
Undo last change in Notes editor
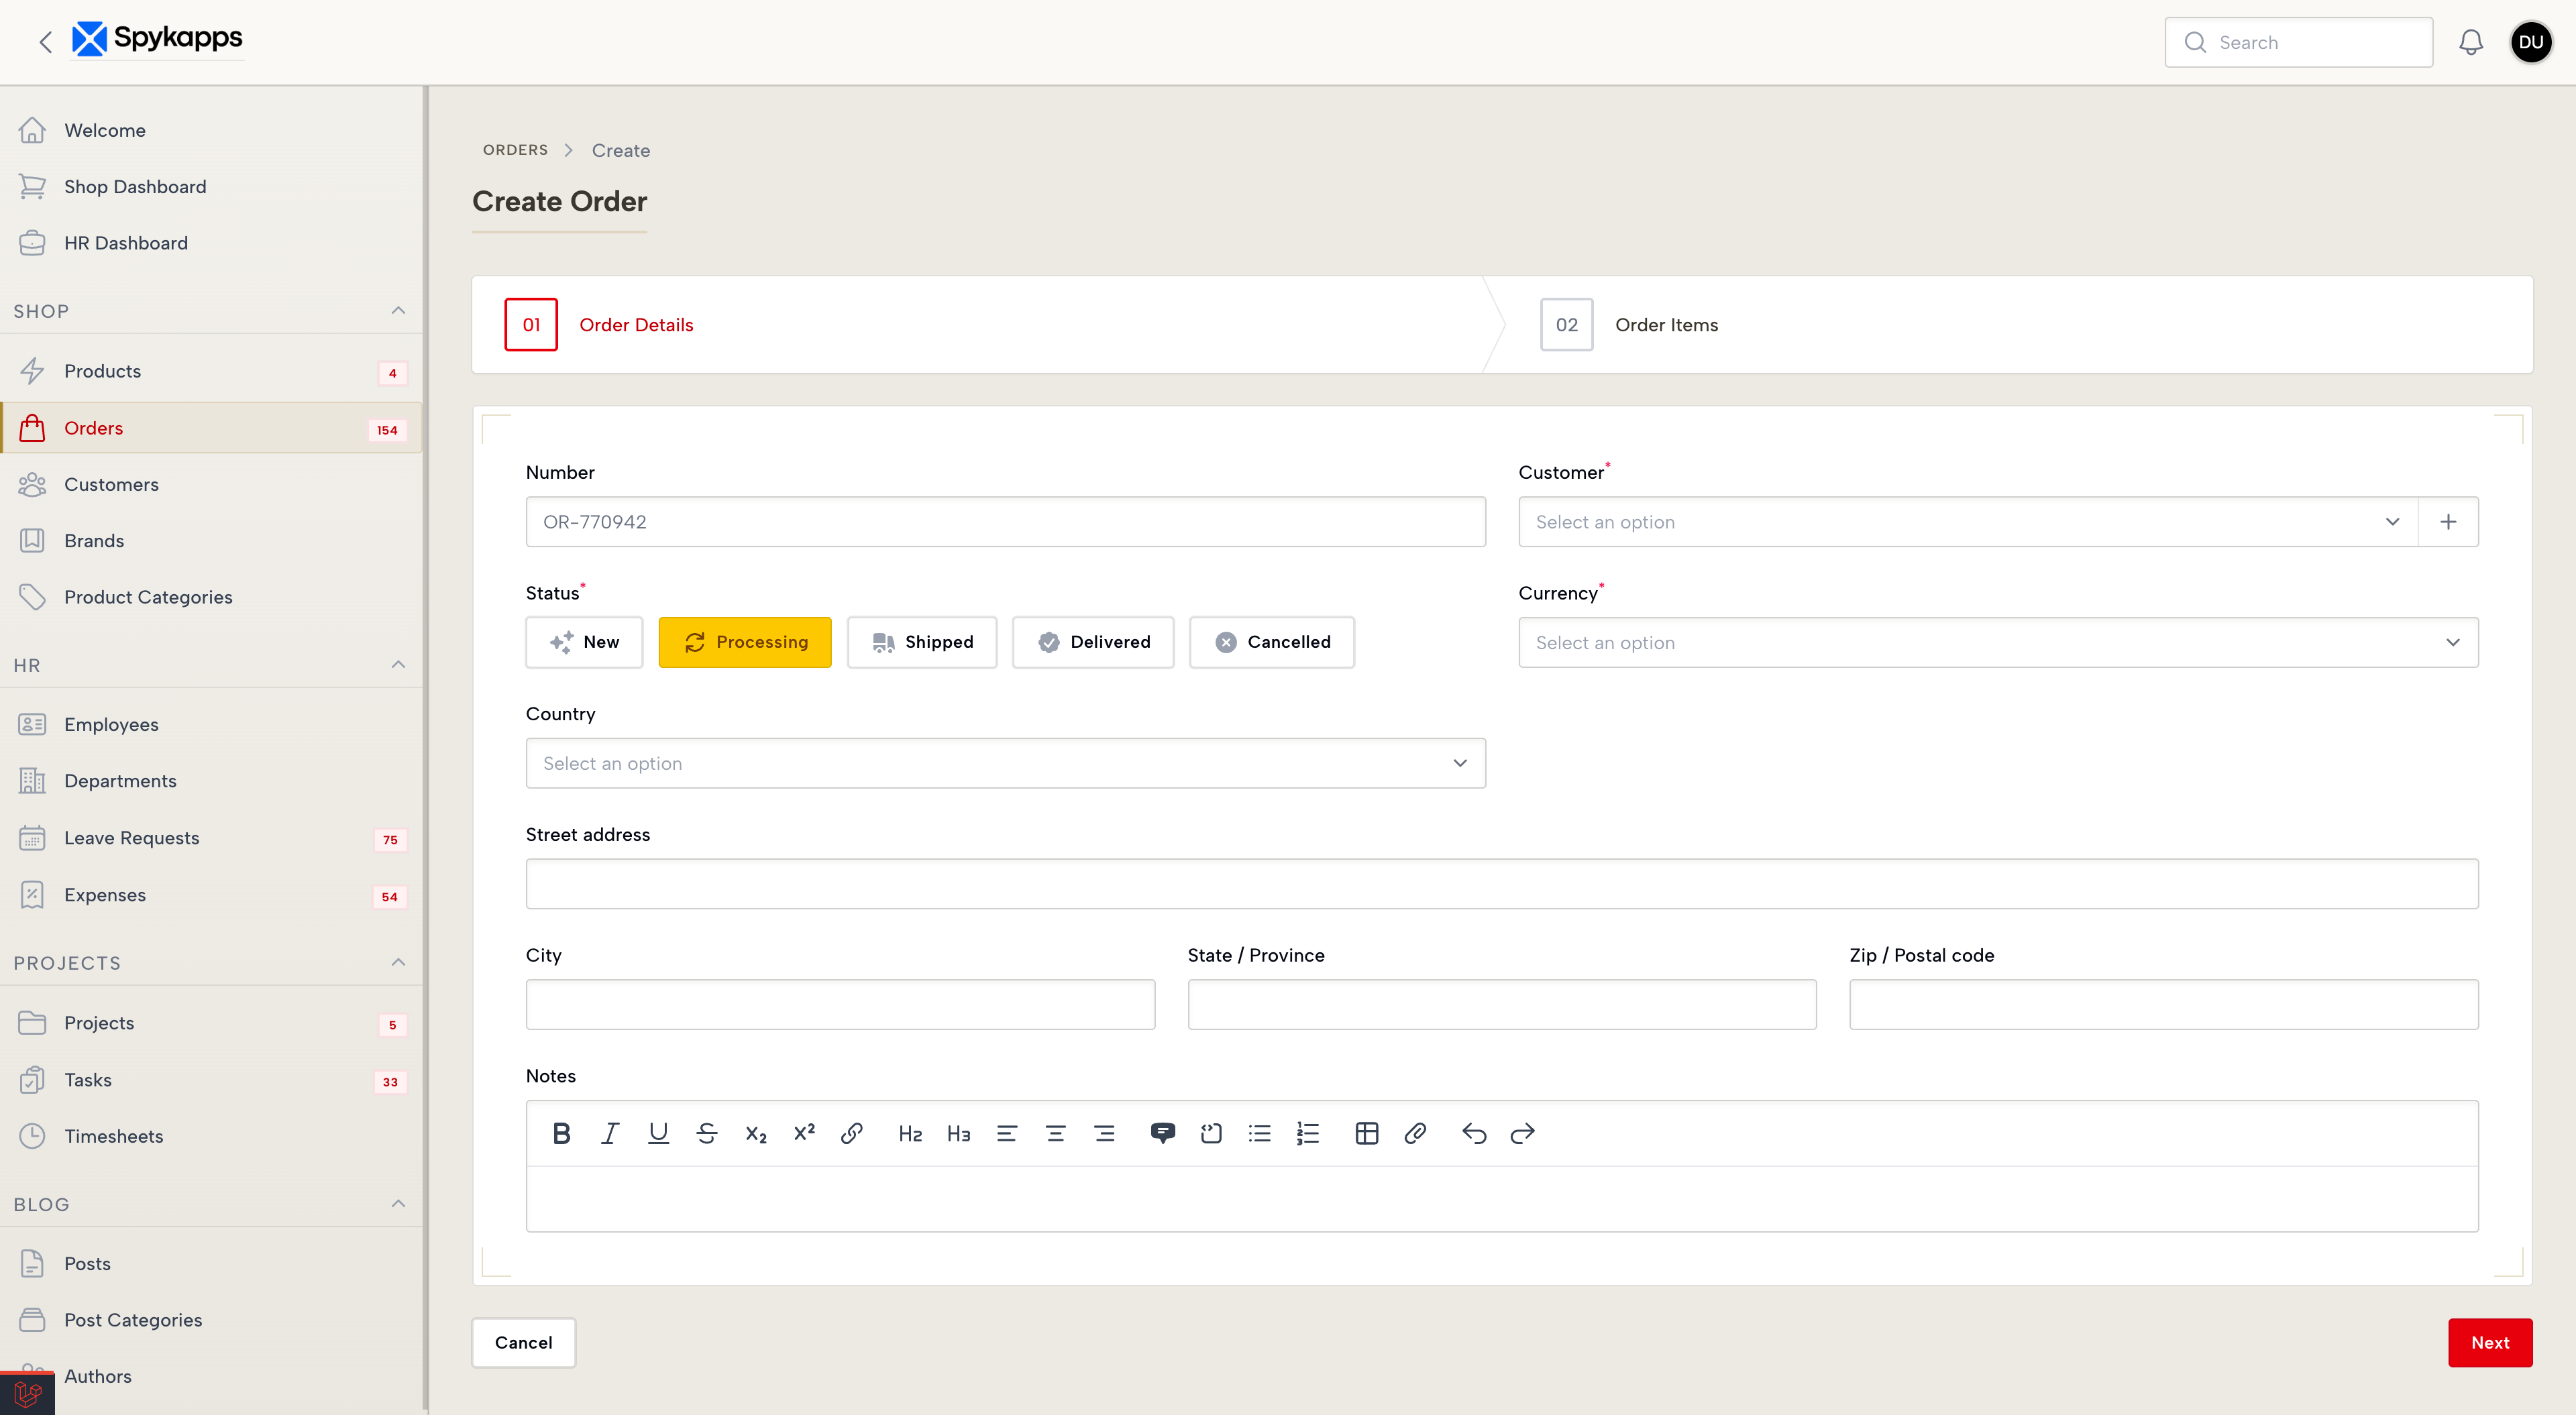click(1474, 1133)
